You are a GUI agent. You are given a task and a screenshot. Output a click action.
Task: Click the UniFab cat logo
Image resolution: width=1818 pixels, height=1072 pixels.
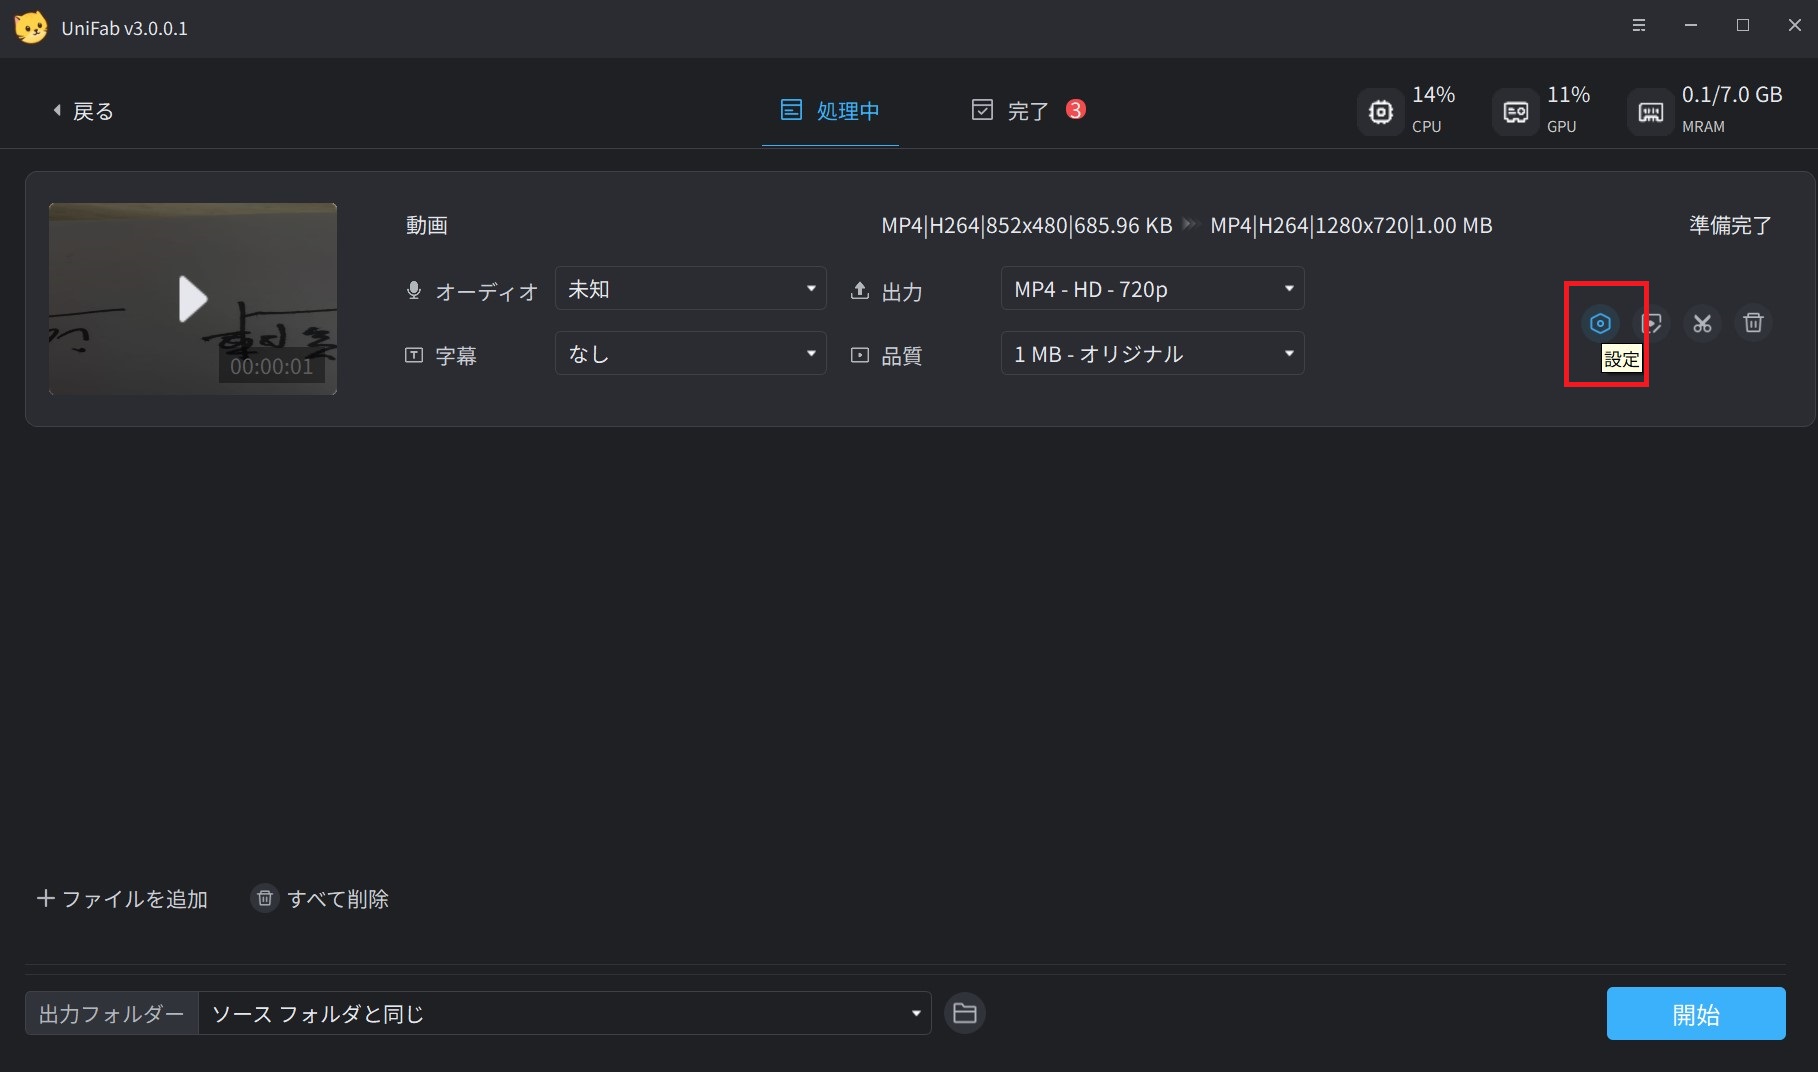(x=31, y=27)
